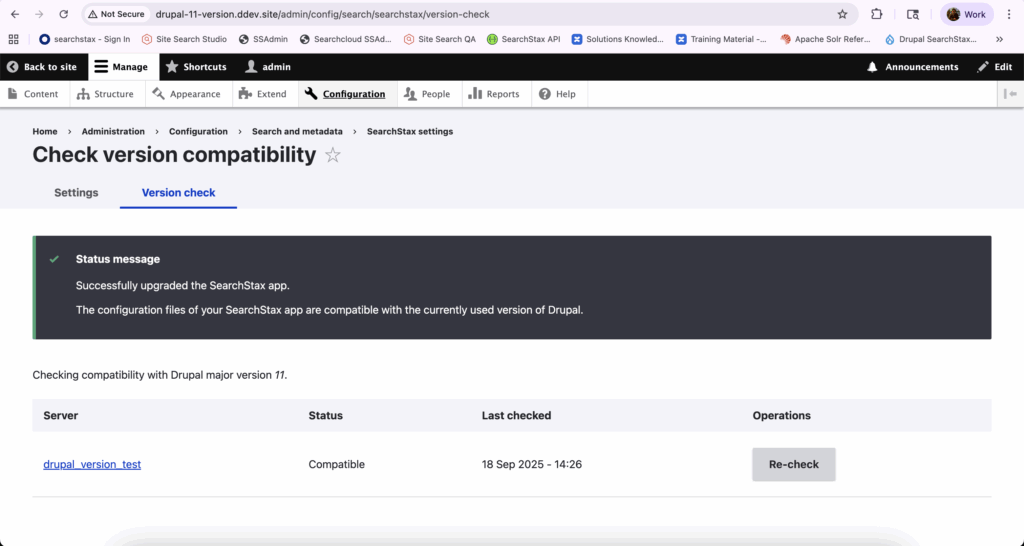Click the Last checked column header
The width and height of the screenshot is (1024, 546).
click(517, 415)
